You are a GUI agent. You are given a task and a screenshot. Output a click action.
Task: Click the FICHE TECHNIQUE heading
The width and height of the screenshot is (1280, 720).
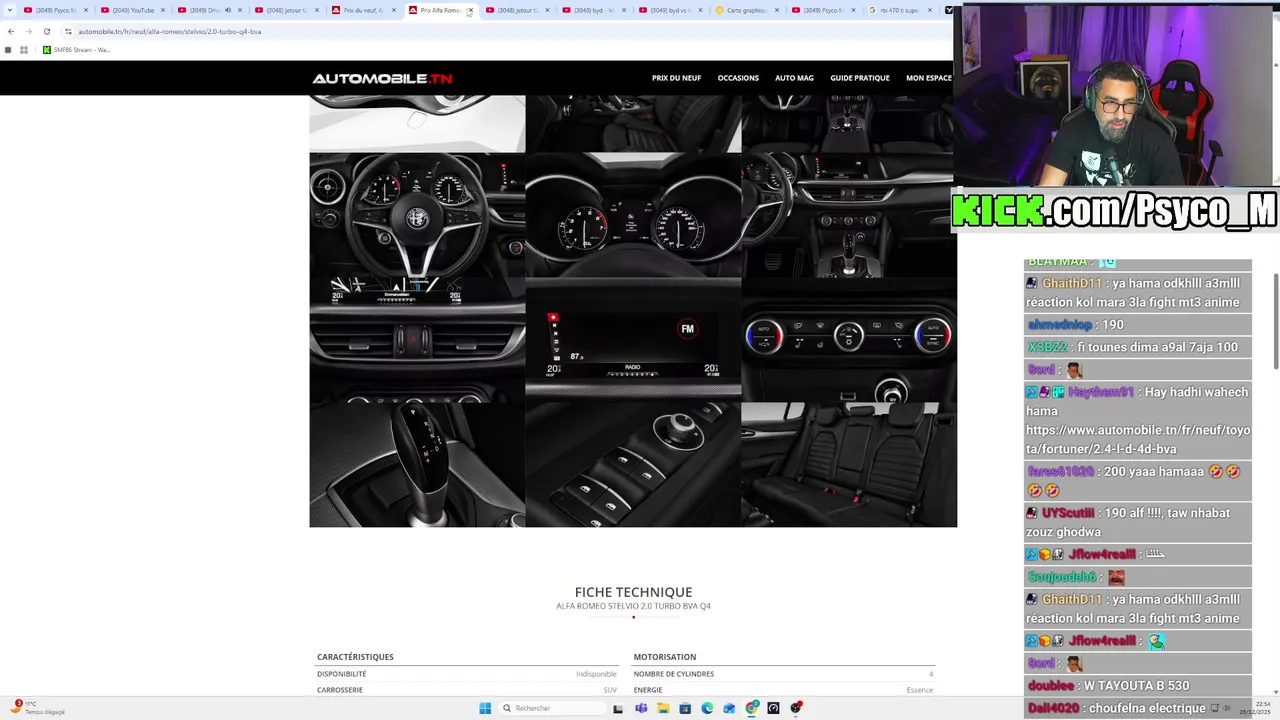tap(633, 592)
